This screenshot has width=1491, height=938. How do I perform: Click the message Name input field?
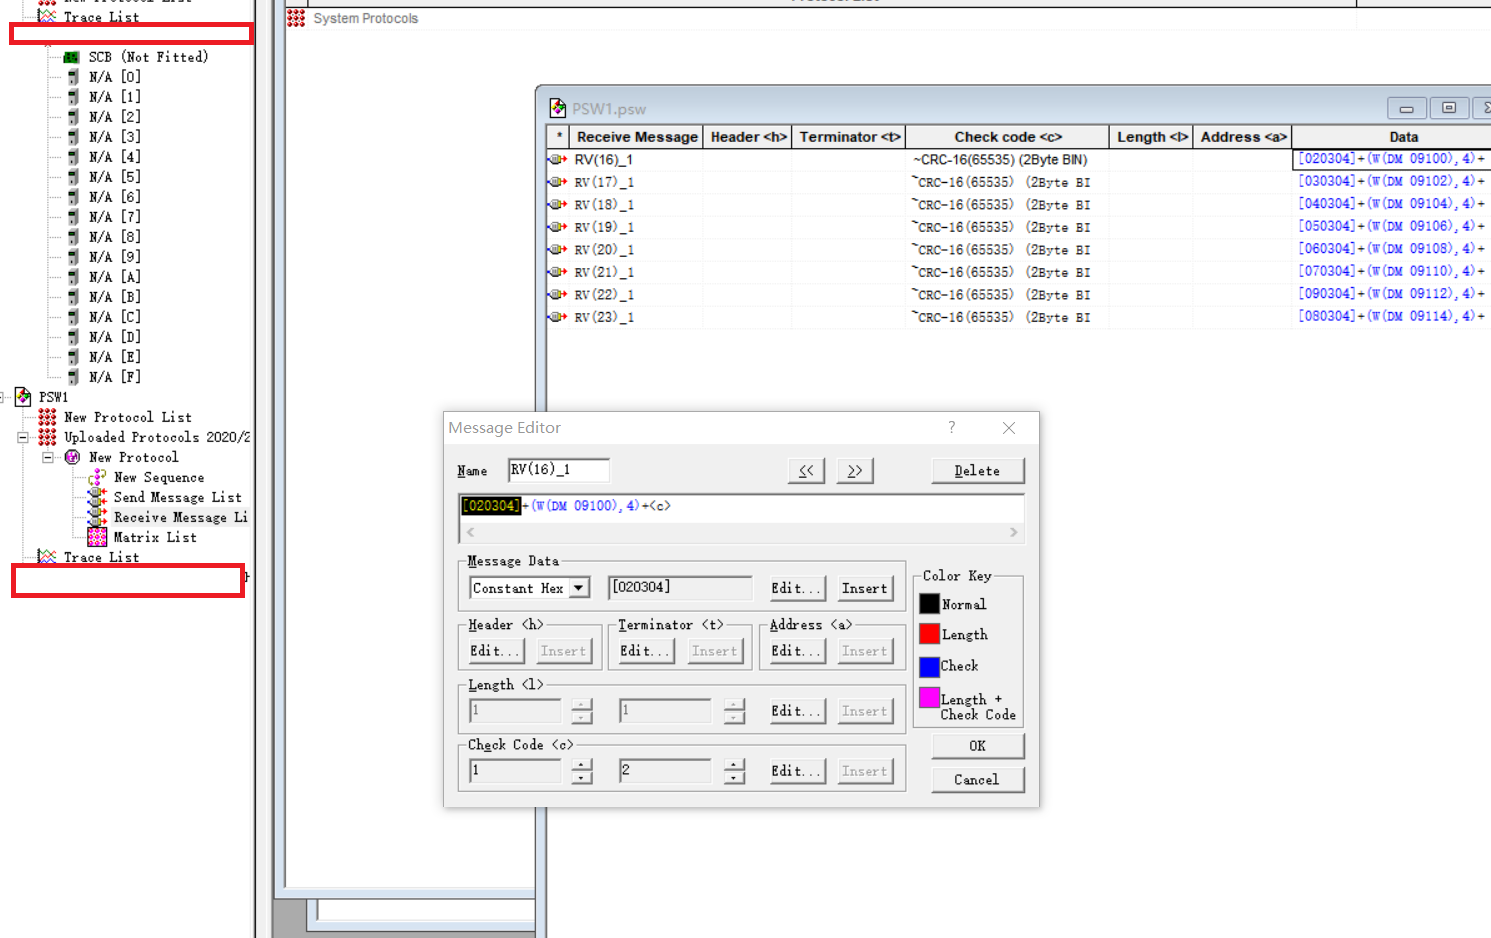[558, 470]
